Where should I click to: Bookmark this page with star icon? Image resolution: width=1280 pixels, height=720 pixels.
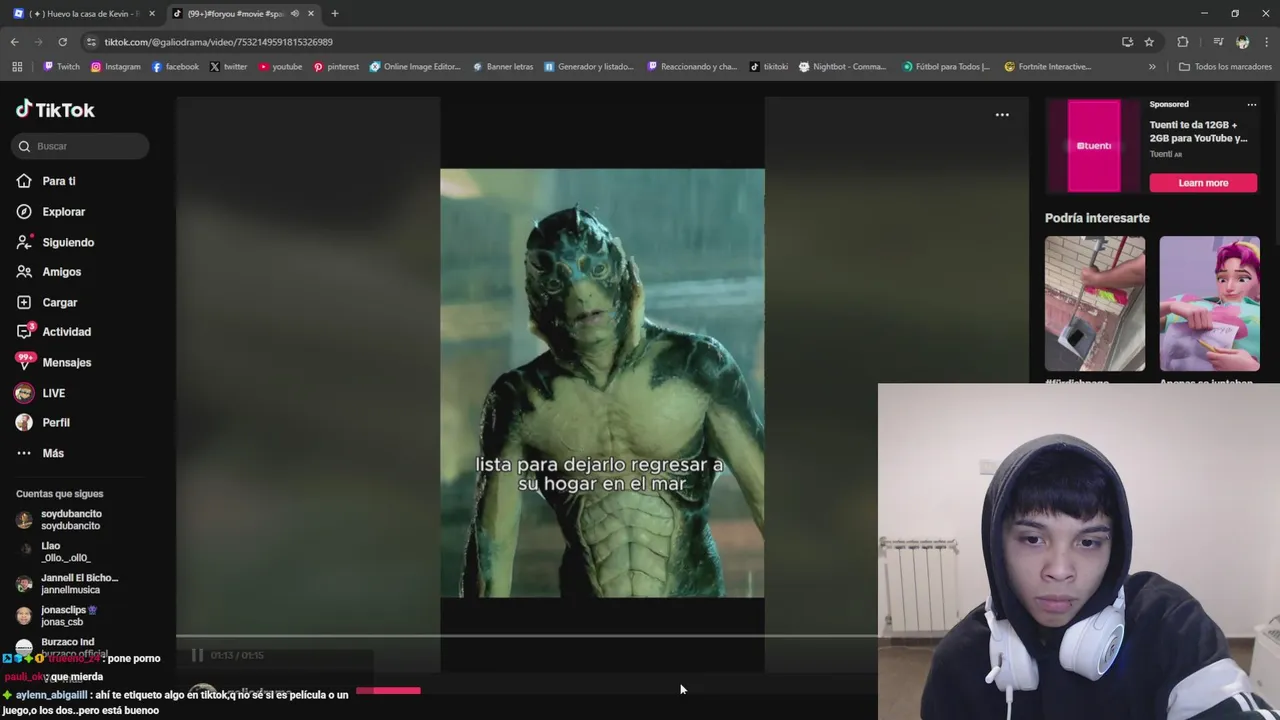[x=1149, y=42]
